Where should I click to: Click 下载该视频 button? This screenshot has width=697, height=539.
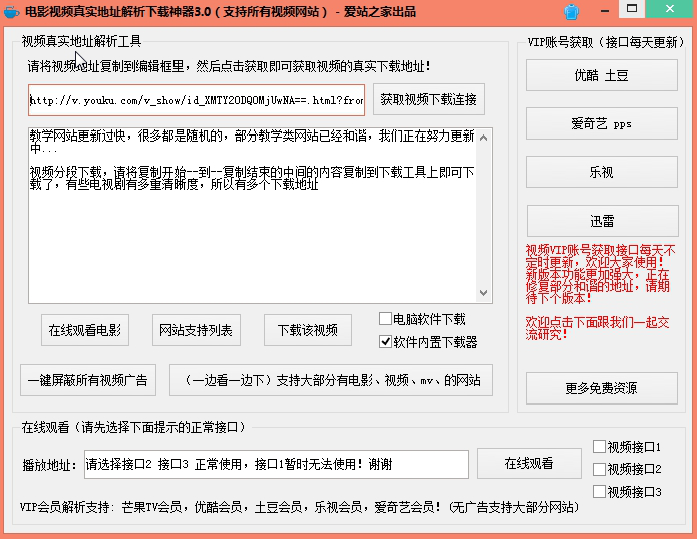pos(308,330)
